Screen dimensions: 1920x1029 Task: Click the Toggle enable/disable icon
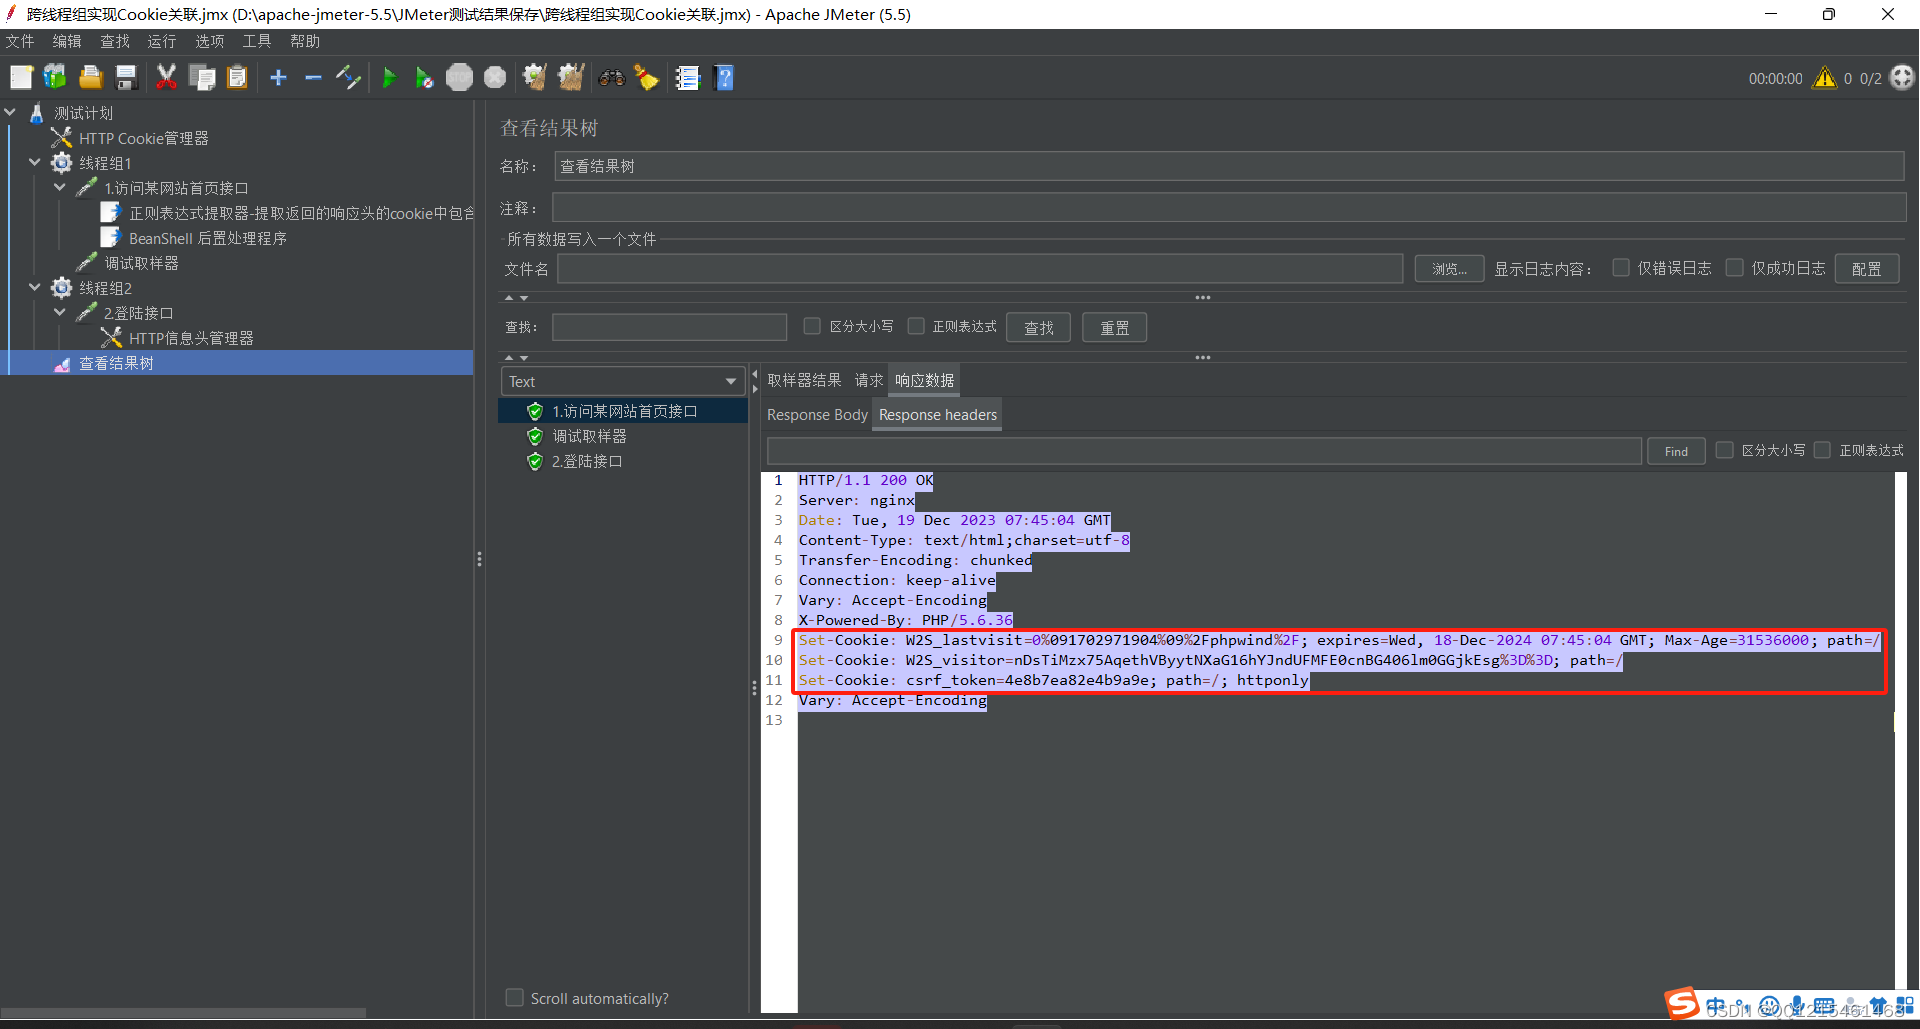(x=348, y=78)
